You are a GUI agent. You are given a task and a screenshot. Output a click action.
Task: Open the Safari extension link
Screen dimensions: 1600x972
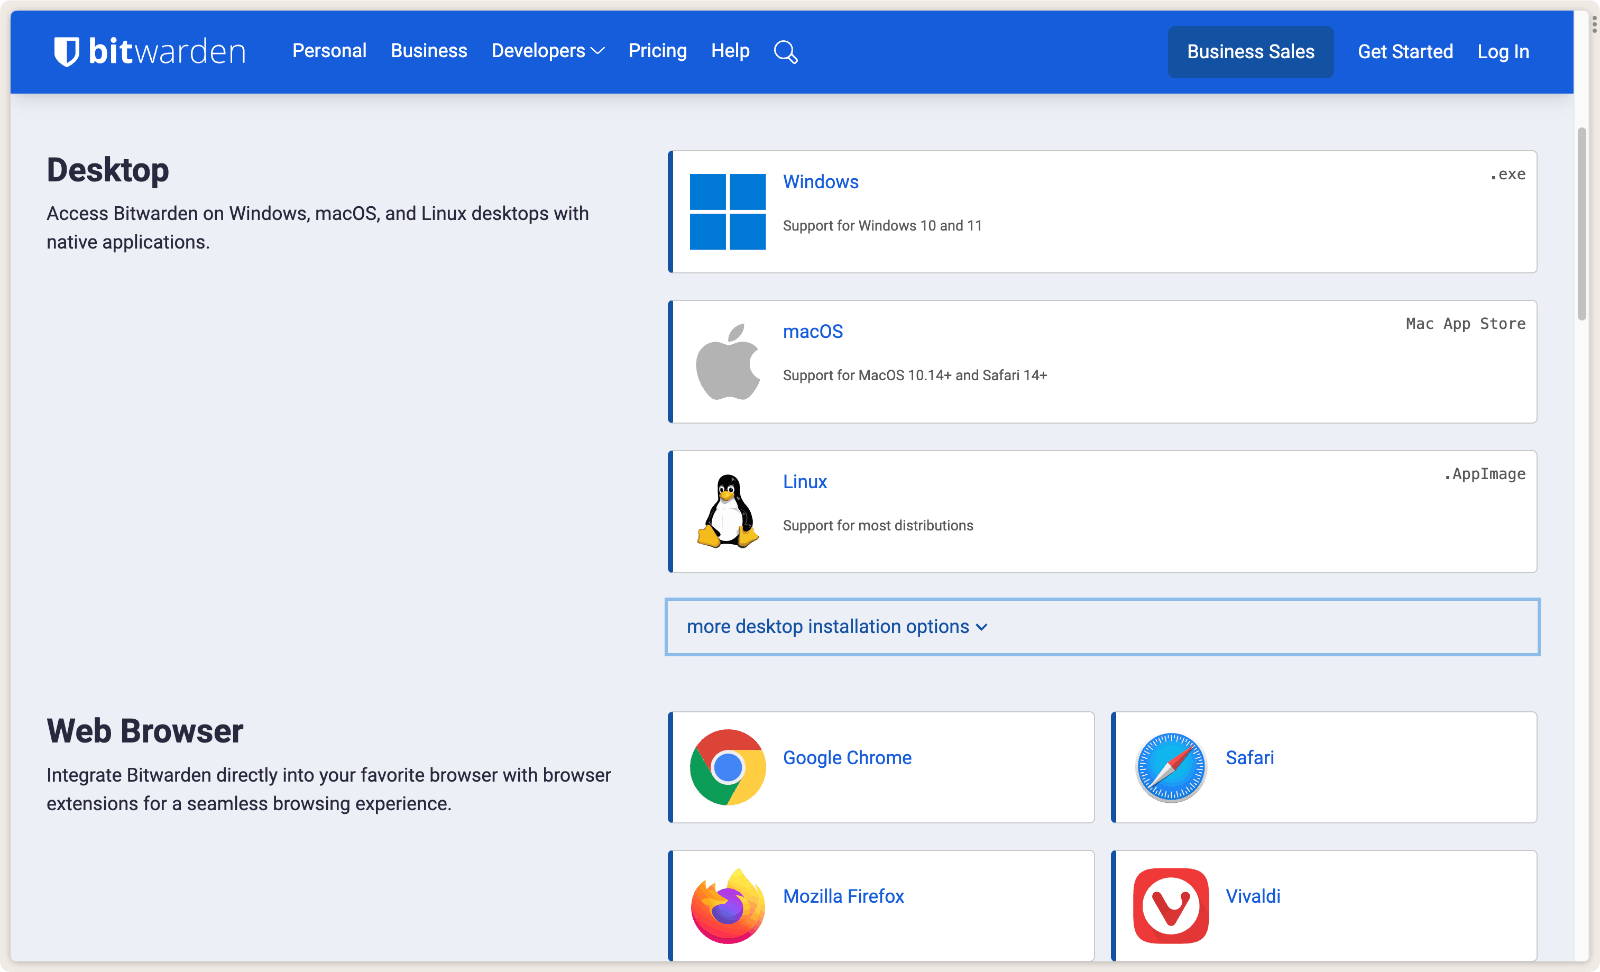coord(1250,758)
